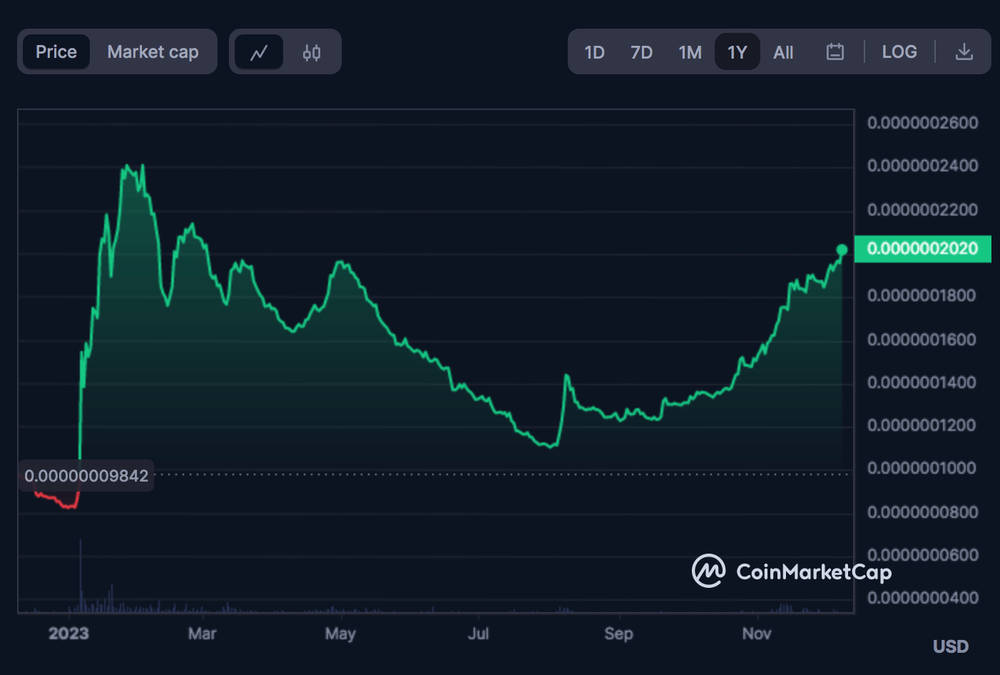This screenshot has height=675, width=1000.
Task: Download chart data with download icon
Action: click(x=964, y=52)
